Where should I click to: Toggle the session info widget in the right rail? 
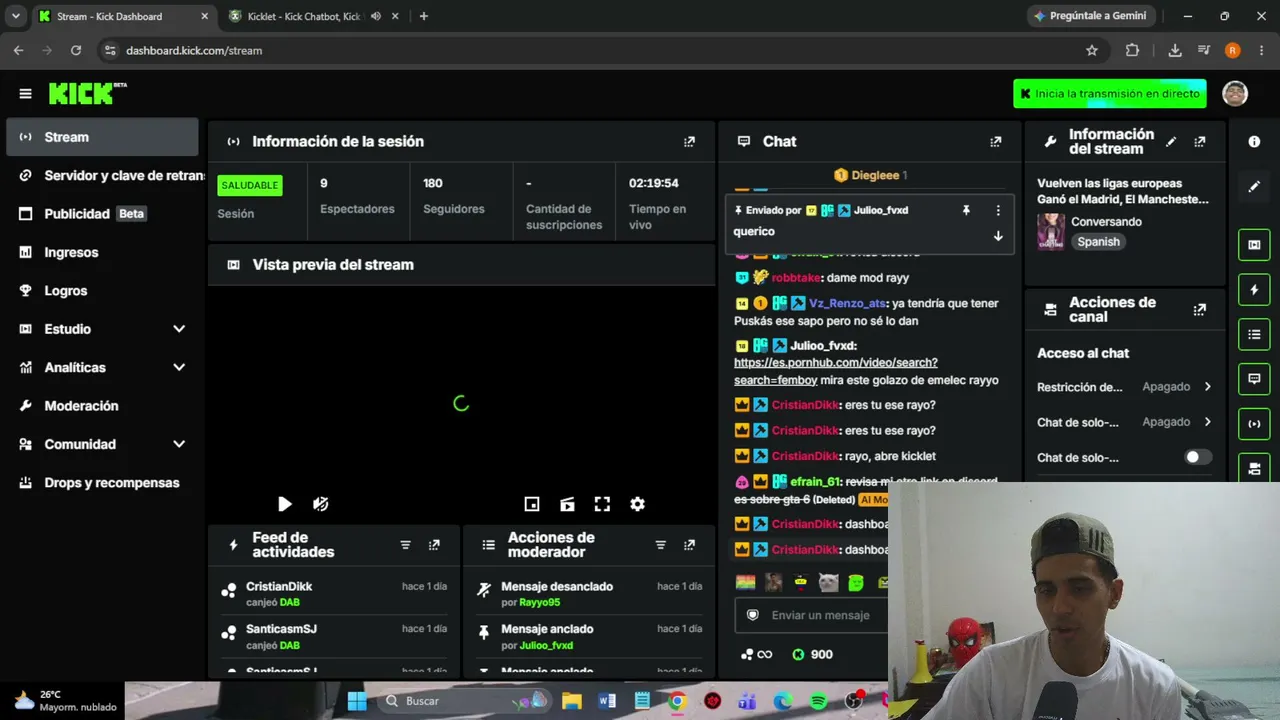pos(1254,424)
